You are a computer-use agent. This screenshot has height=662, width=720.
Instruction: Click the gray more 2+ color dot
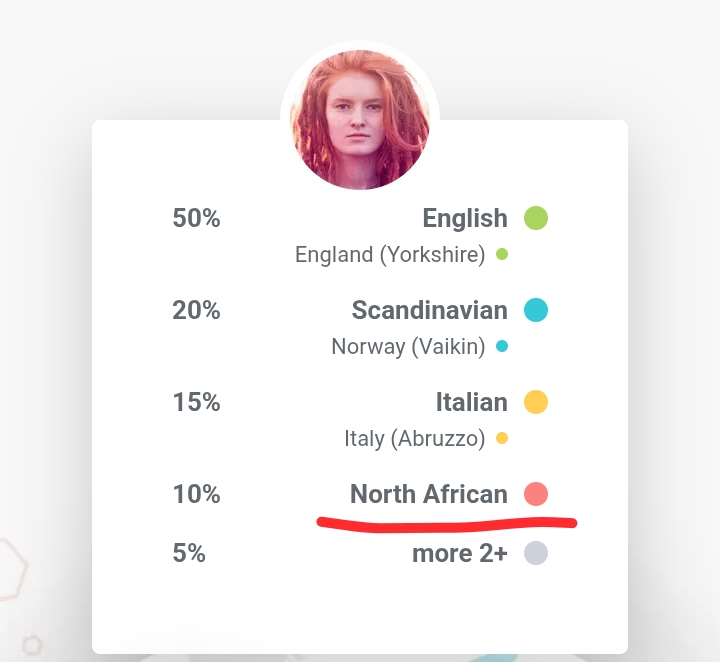[x=536, y=553]
